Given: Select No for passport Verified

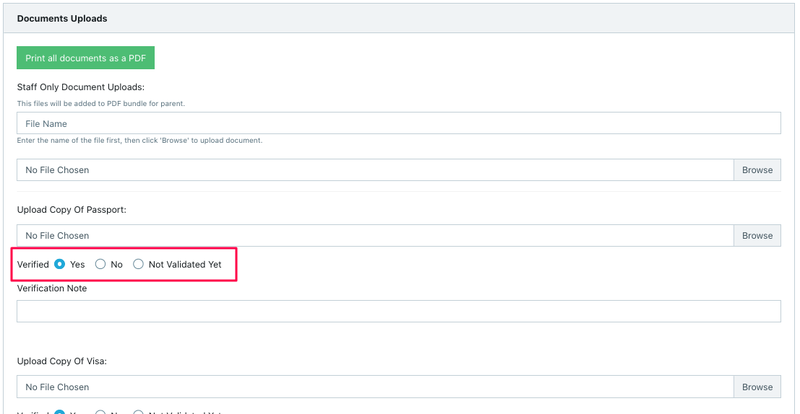Looking at the screenshot, I should (100, 265).
